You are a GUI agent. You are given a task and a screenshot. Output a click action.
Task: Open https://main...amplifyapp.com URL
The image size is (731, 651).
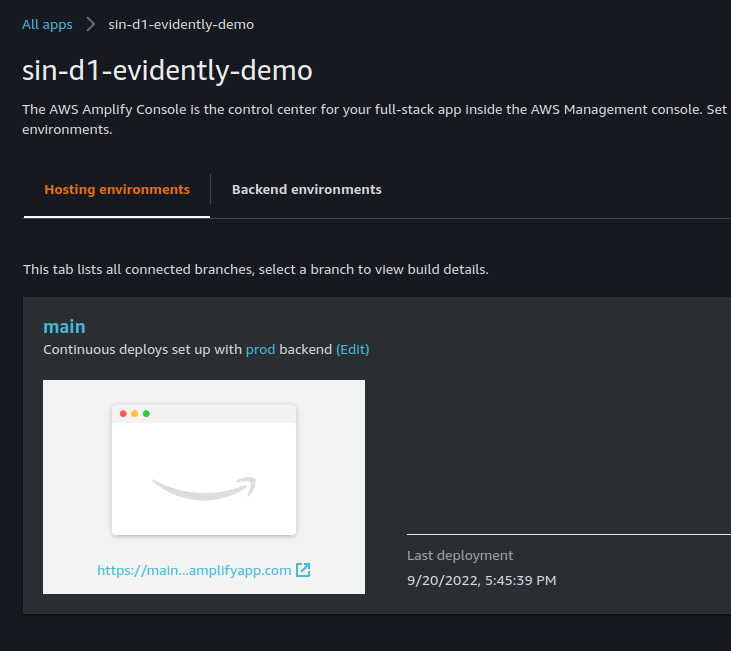[194, 570]
